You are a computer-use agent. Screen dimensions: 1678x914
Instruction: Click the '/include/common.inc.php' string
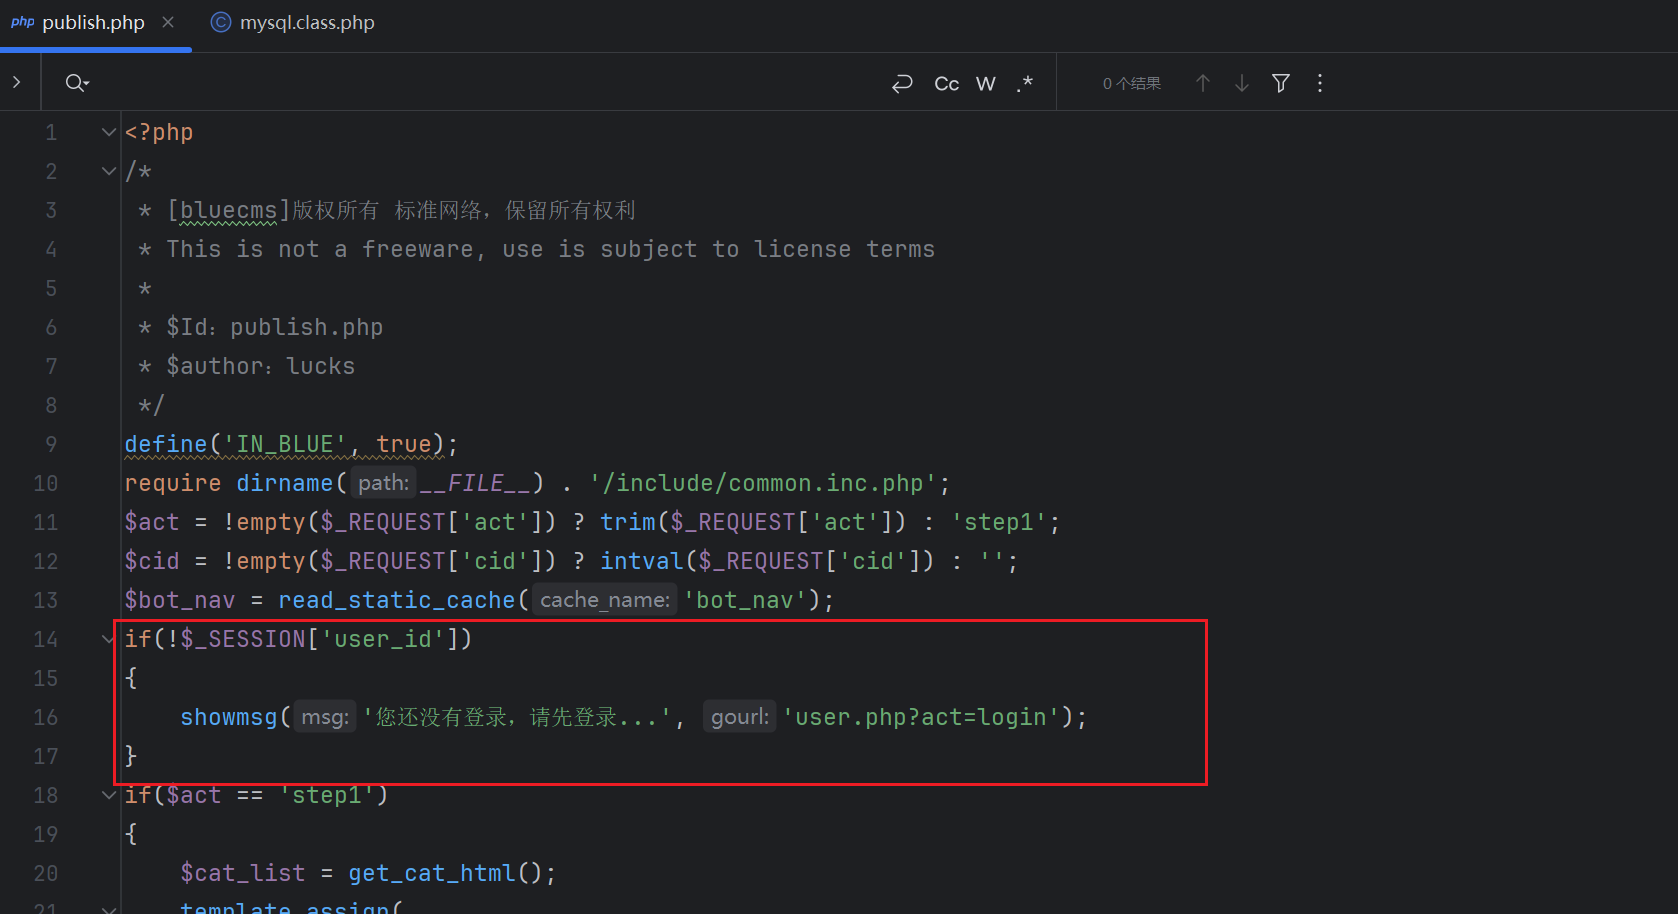click(762, 483)
